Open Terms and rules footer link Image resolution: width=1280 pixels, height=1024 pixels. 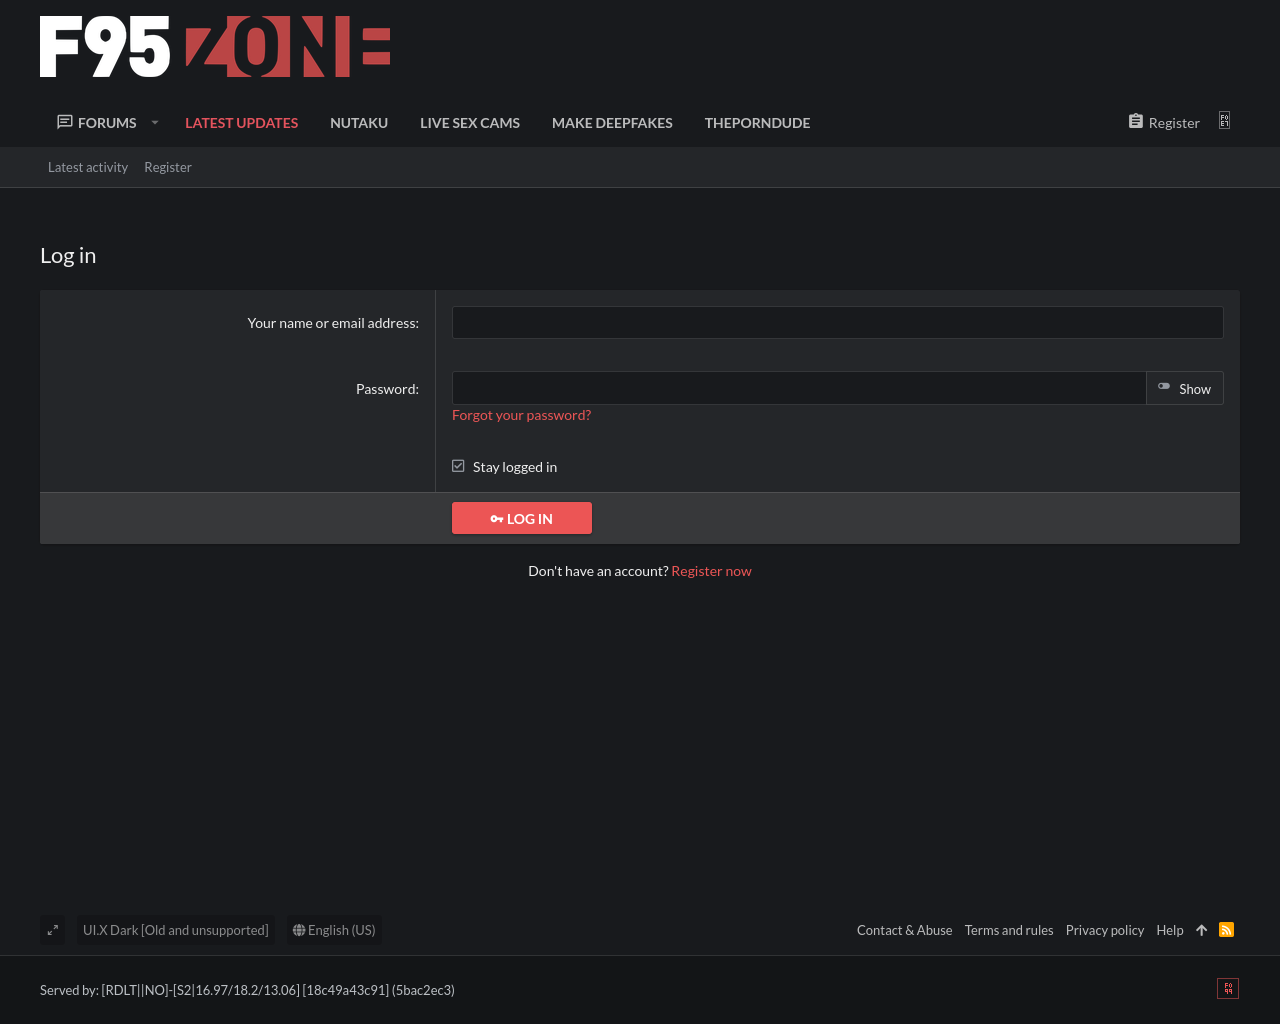tap(1009, 930)
